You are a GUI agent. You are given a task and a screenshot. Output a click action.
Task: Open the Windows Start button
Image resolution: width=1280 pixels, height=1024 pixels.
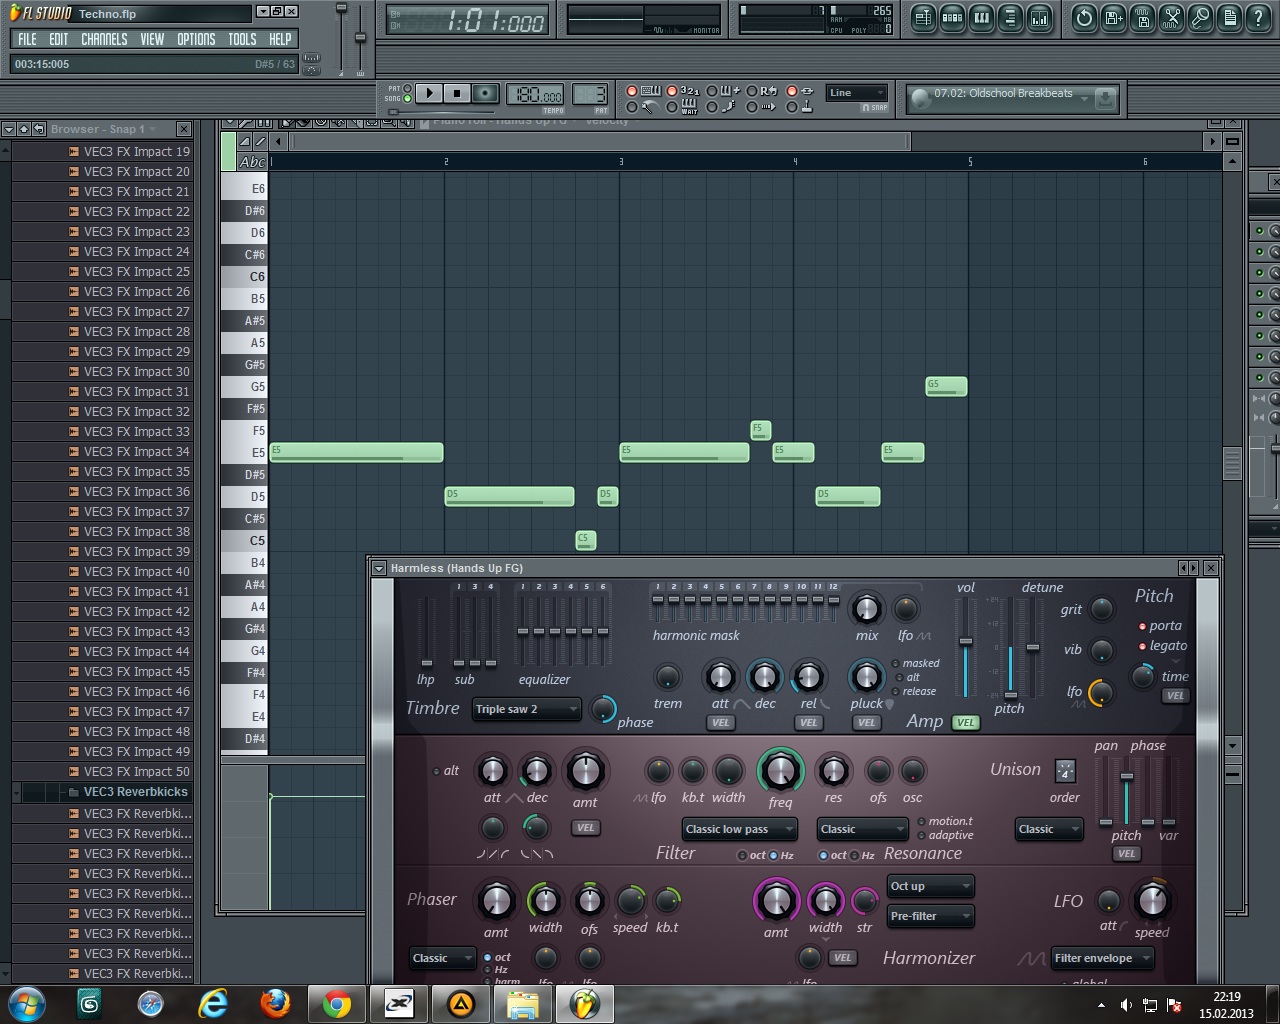click(x=26, y=1003)
